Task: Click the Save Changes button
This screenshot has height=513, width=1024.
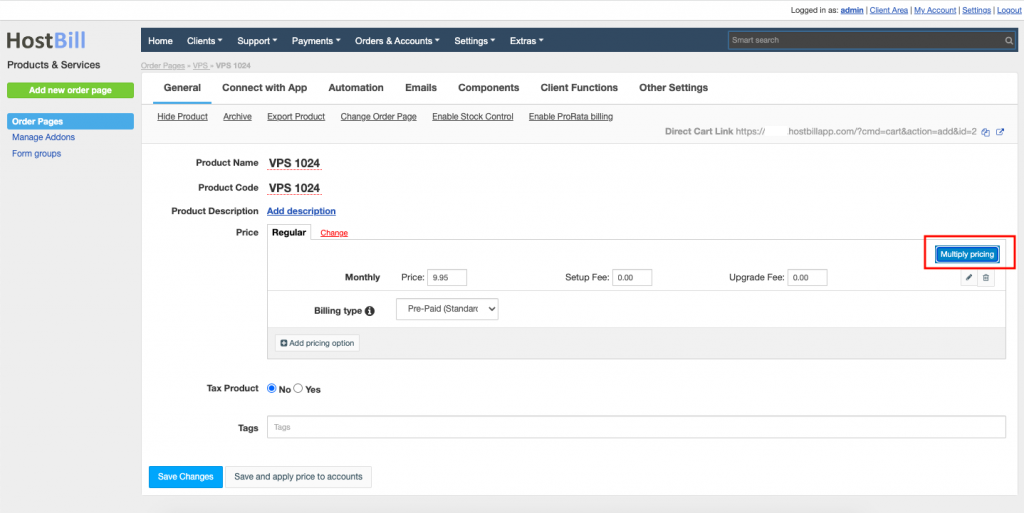Action: pyautogui.click(x=185, y=477)
